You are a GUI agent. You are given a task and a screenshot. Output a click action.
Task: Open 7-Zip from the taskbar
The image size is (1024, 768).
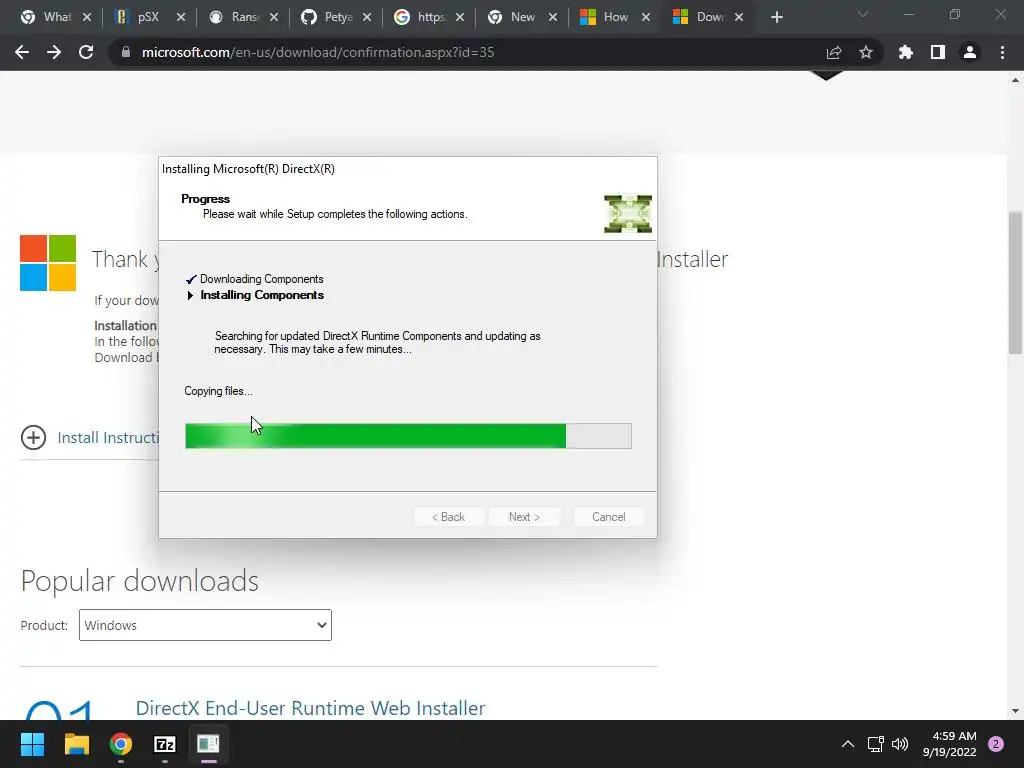(x=165, y=744)
